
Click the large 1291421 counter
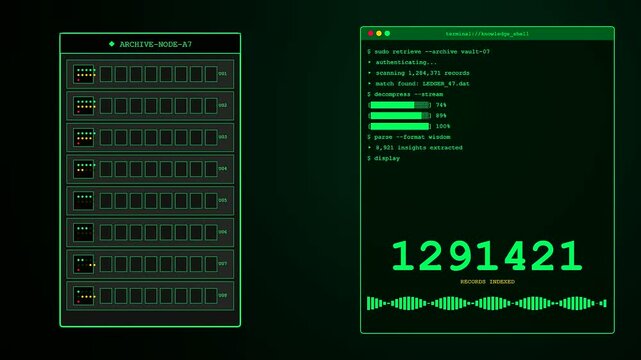coord(487,256)
